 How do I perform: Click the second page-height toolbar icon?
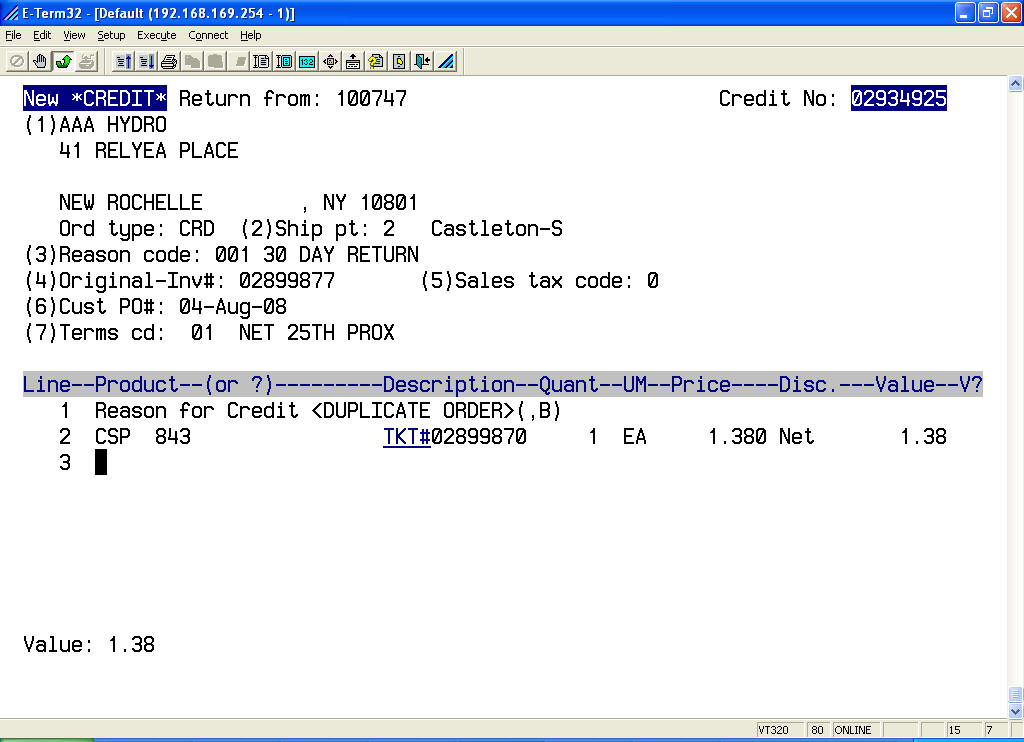(284, 61)
